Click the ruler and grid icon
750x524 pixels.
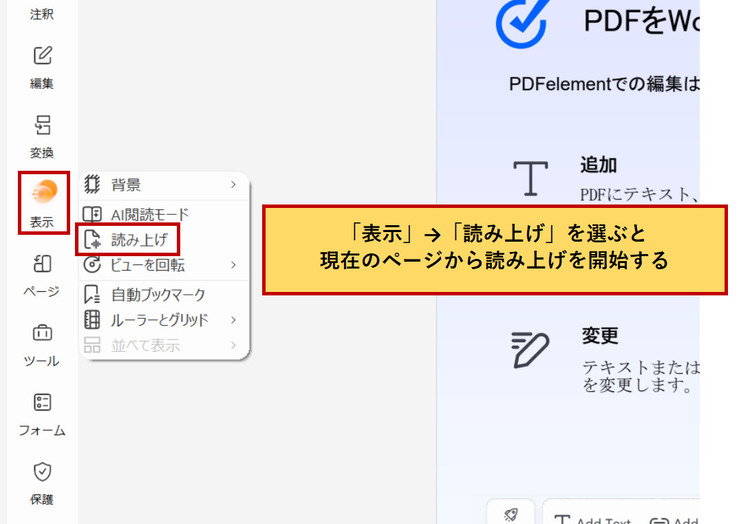coord(92,319)
